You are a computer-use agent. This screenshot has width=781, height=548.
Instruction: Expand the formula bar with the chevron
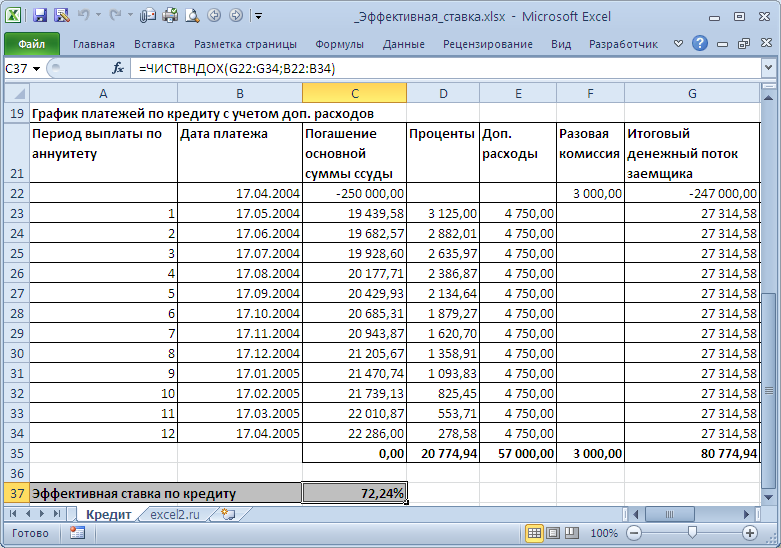click(769, 68)
